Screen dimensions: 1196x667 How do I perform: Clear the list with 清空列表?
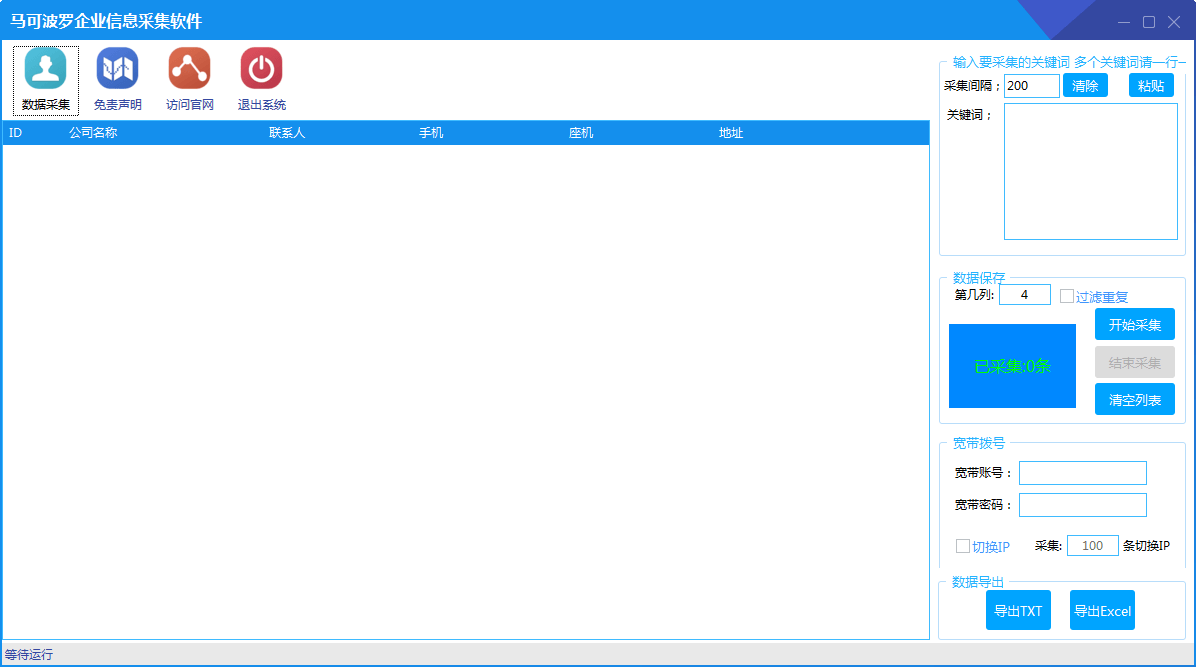(x=1134, y=399)
